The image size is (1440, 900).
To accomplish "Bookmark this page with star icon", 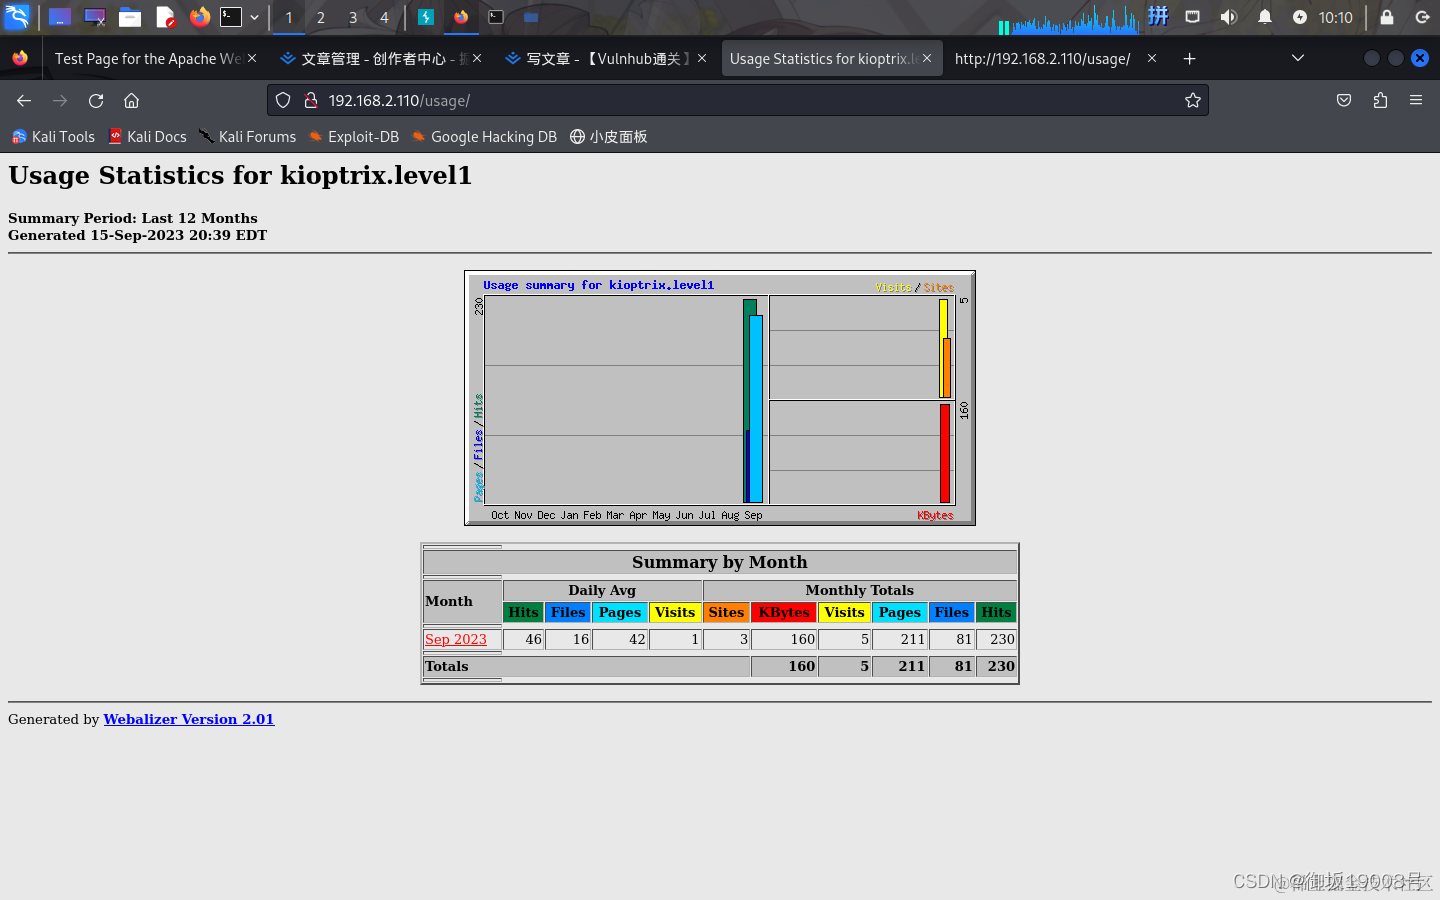I will pyautogui.click(x=1192, y=100).
